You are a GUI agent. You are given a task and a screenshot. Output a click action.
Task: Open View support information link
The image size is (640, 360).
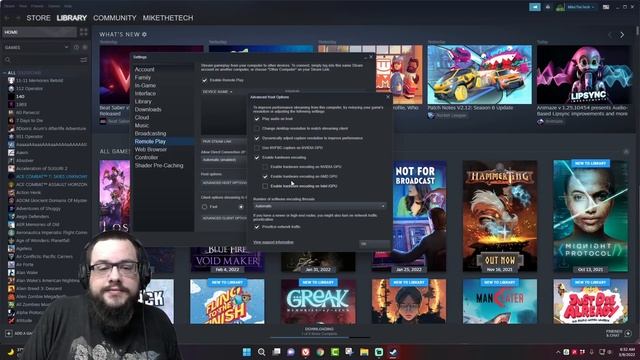(x=273, y=242)
